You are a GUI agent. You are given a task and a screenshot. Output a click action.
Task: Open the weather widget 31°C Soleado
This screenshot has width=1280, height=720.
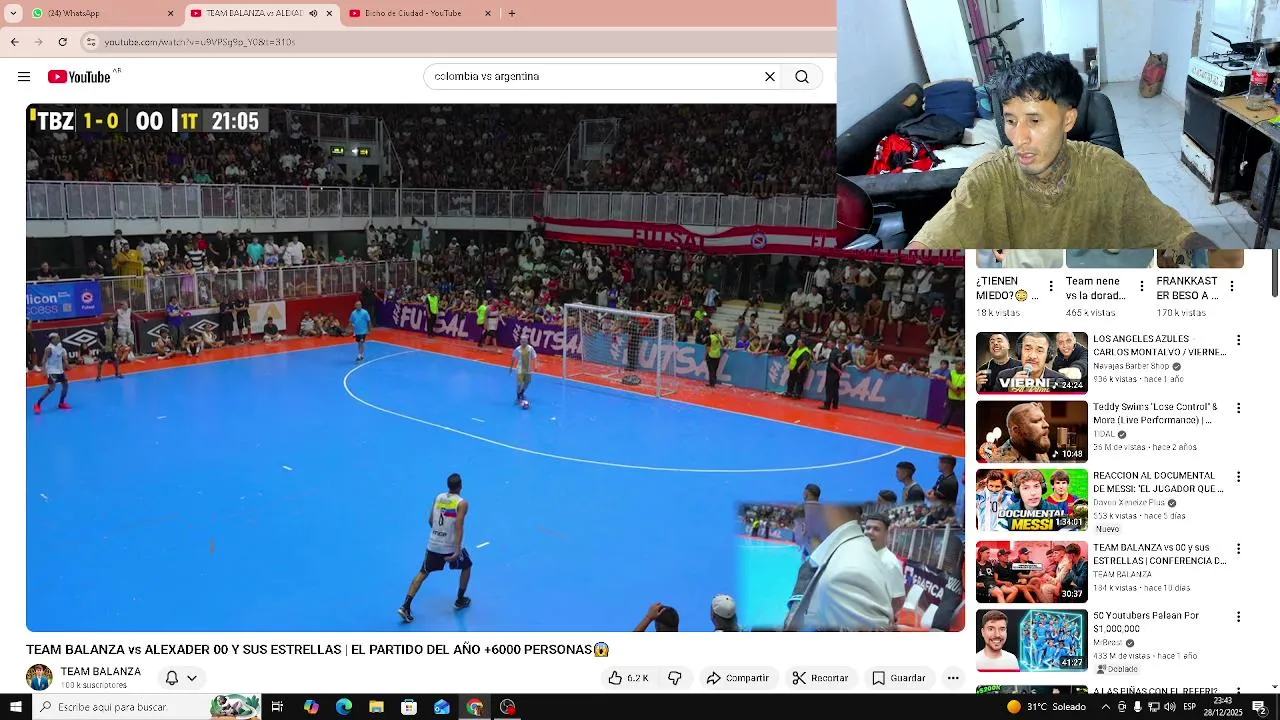tap(1046, 707)
